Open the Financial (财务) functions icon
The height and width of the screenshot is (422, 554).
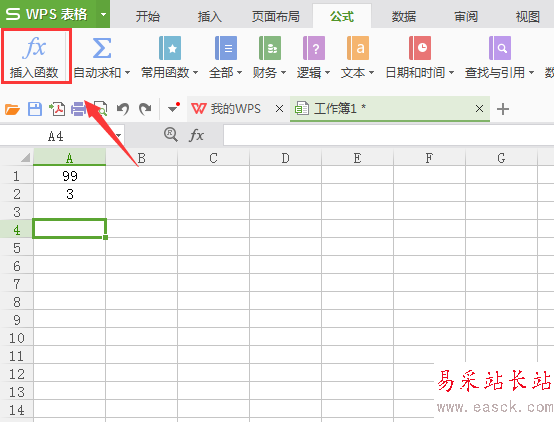tap(270, 48)
